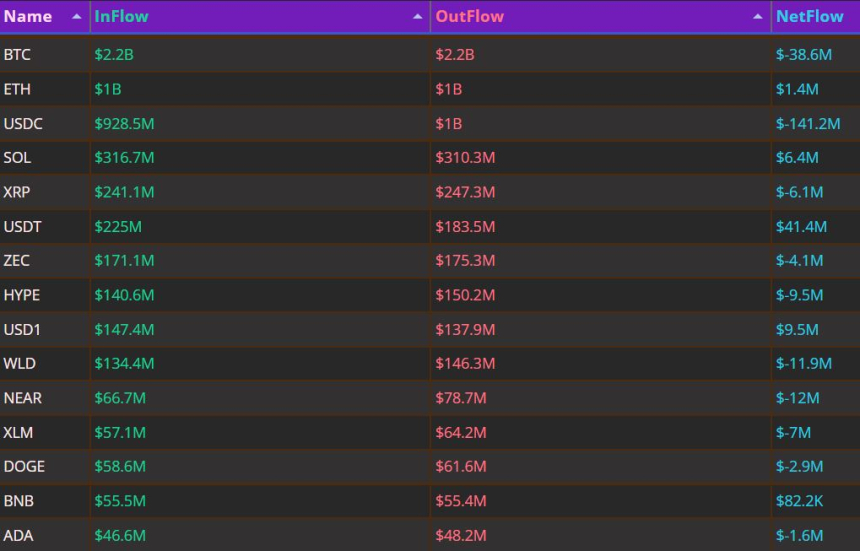This screenshot has height=551, width=860.
Task: Open the ETH row
Action: point(430,89)
